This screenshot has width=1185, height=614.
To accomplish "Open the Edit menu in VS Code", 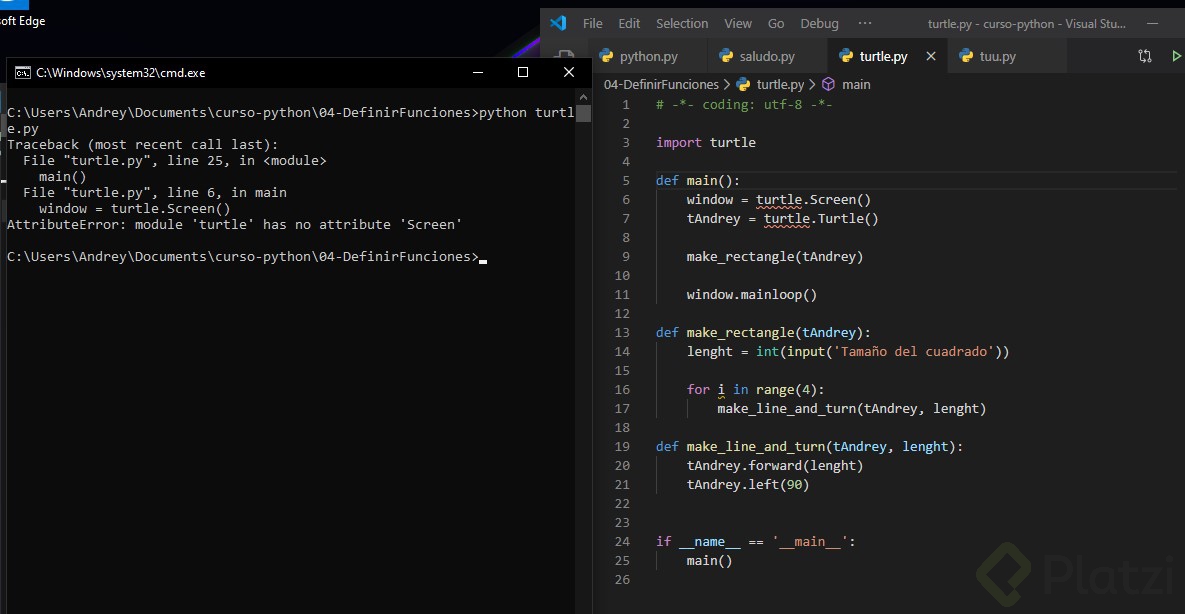I will coord(629,23).
